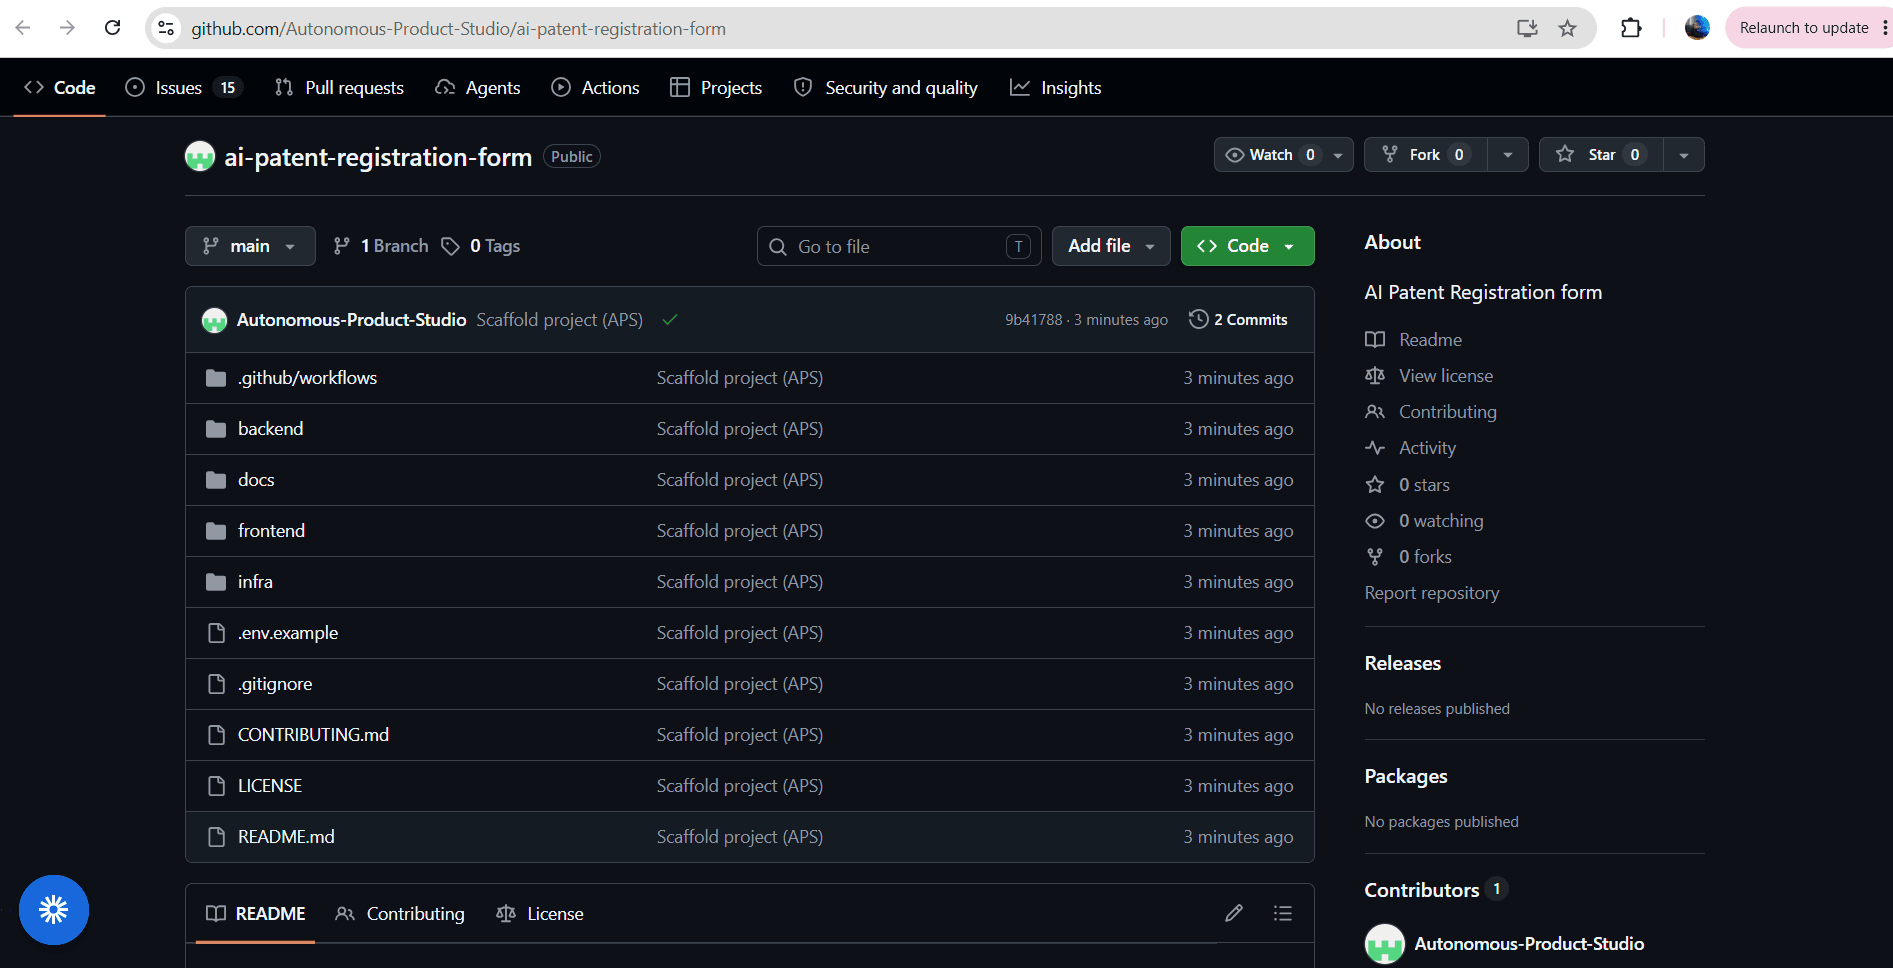Click the ai-patent-registration-form repository name
Viewport: 1893px width, 968px height.
click(x=378, y=157)
